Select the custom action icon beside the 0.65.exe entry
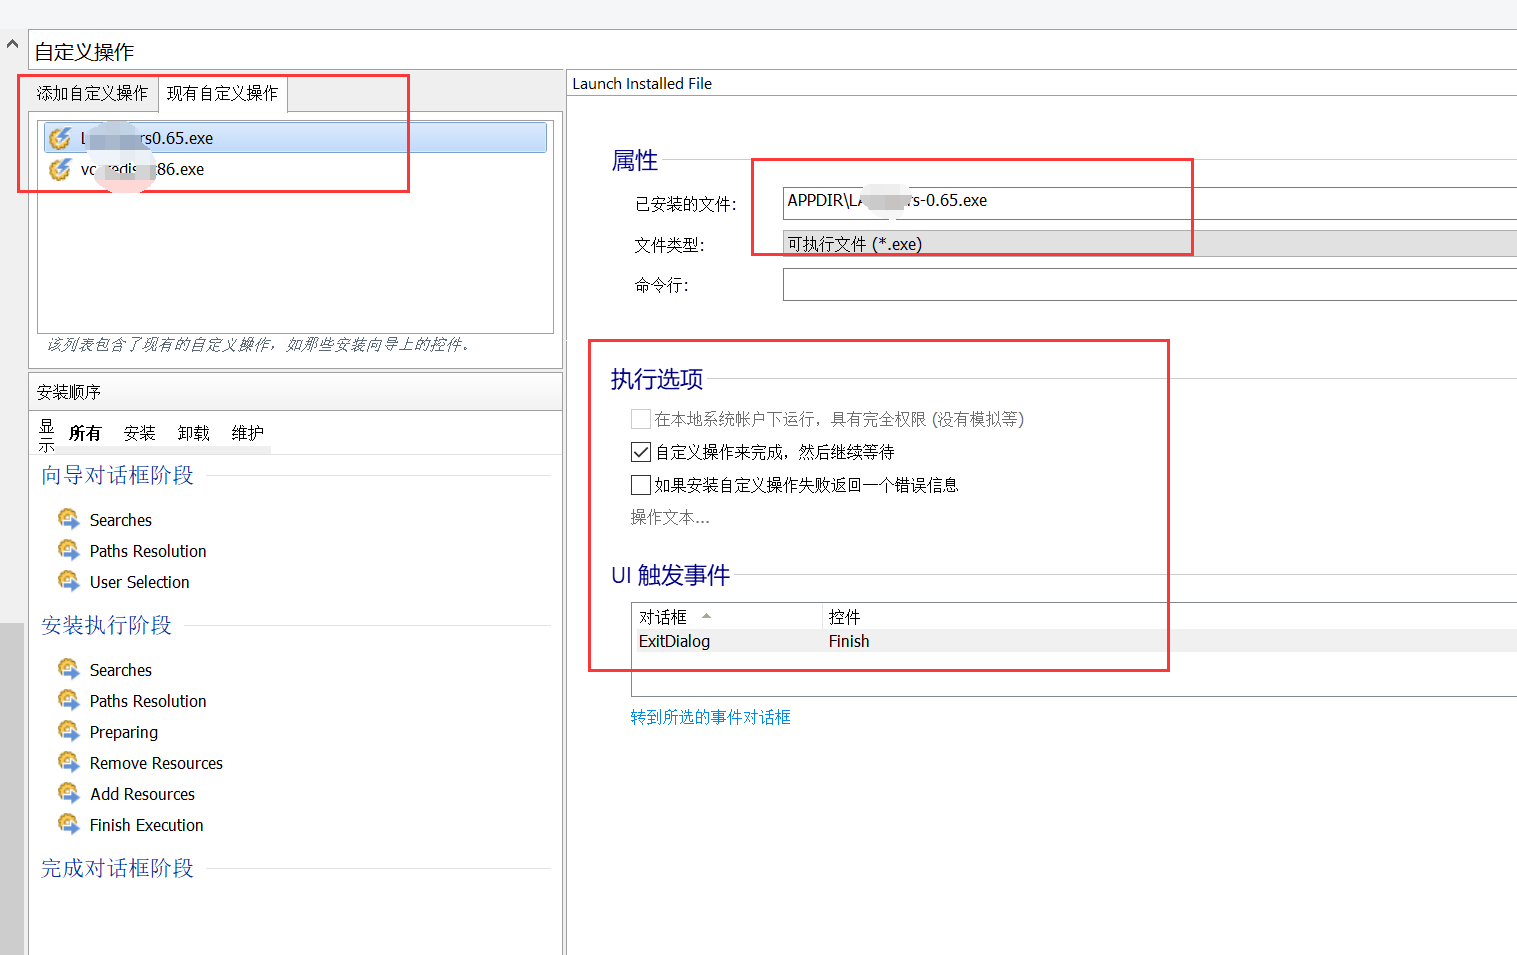This screenshot has width=1517, height=955. pos(59,137)
